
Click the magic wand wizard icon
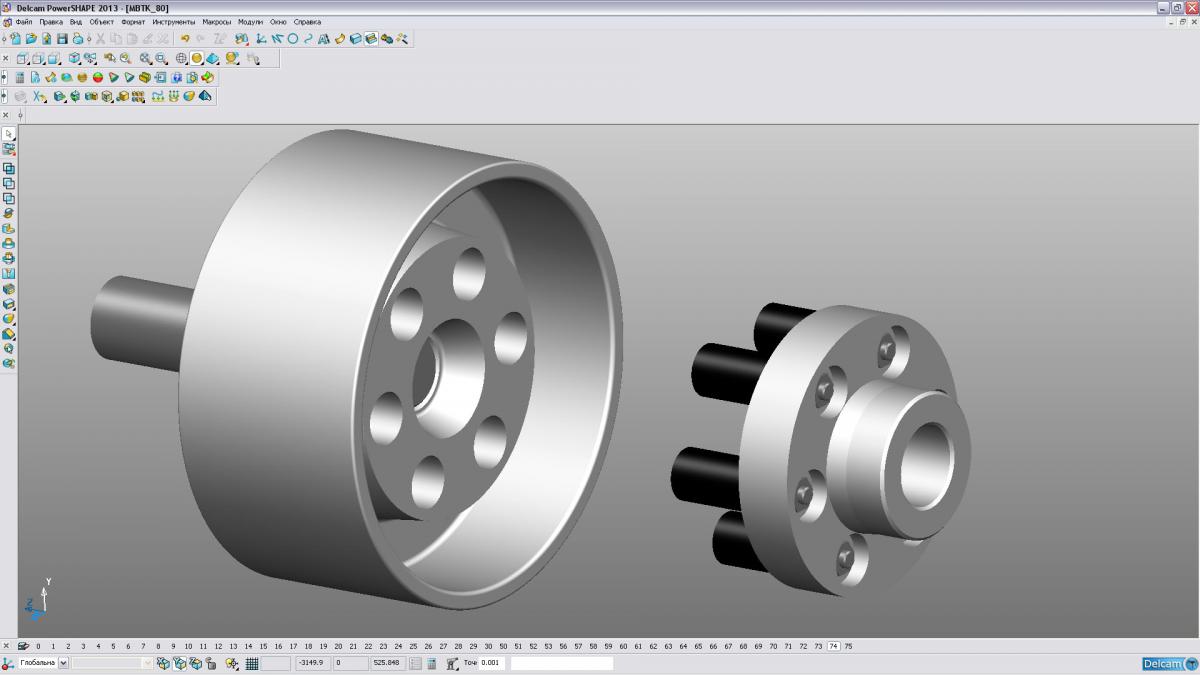click(401, 38)
